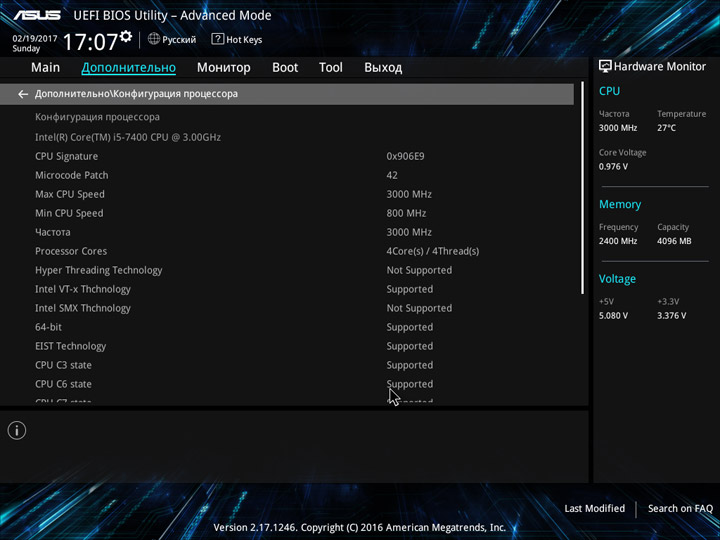
Task: Select the Min CPU Speed row
Action: pos(287,214)
